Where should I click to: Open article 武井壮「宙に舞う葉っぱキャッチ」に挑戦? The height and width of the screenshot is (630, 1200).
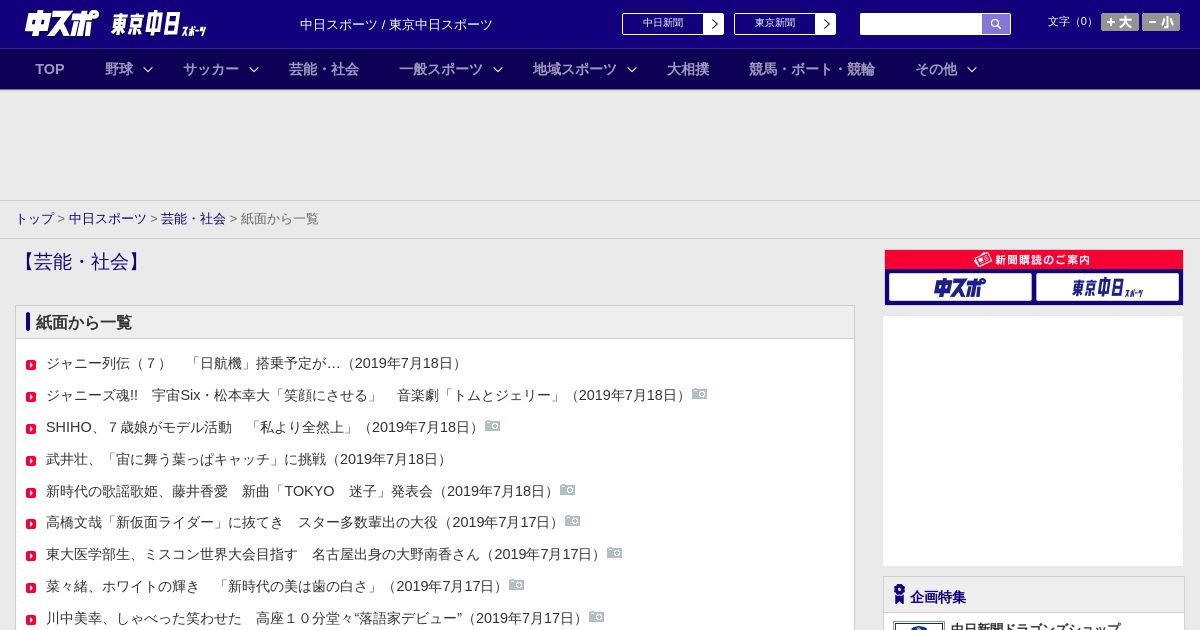tap(249, 459)
